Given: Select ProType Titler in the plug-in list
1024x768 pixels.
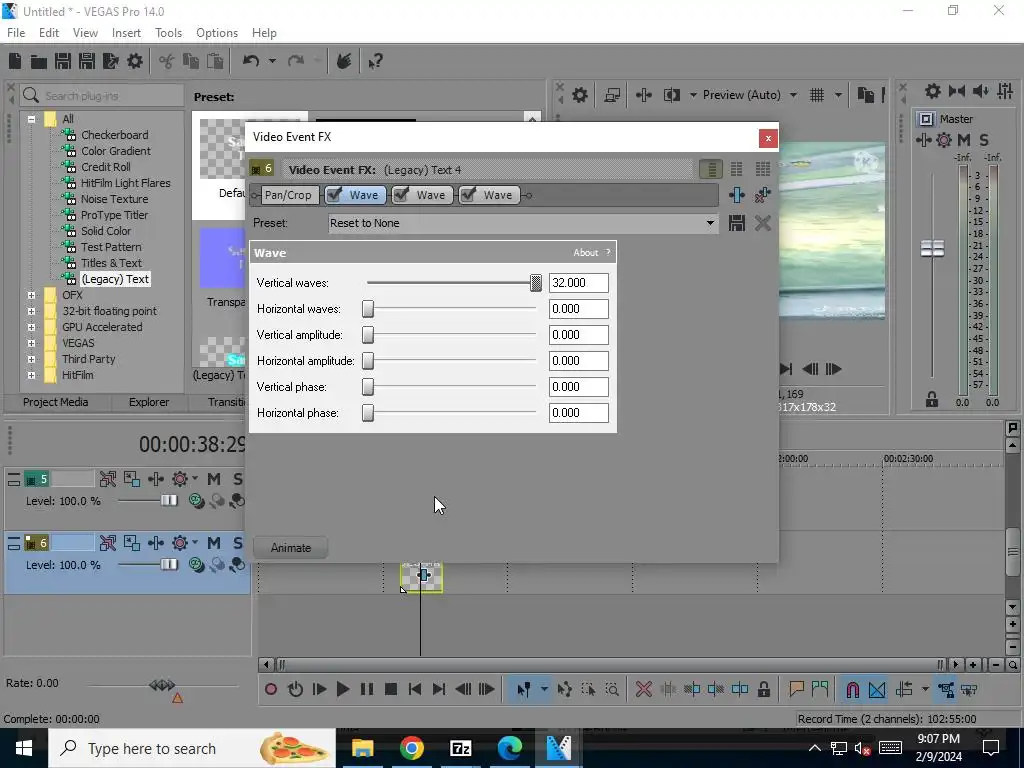Looking at the screenshot, I should pyautogui.click(x=114, y=215).
